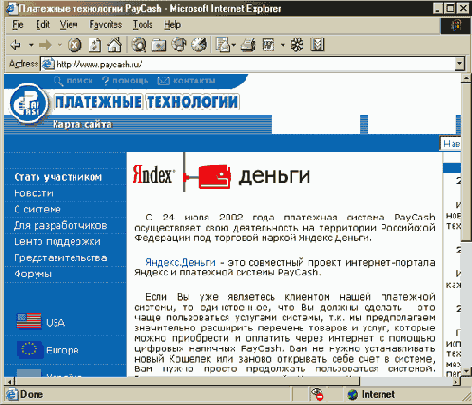
Task: Click the Forward arrow toolbar button
Action: [45, 44]
